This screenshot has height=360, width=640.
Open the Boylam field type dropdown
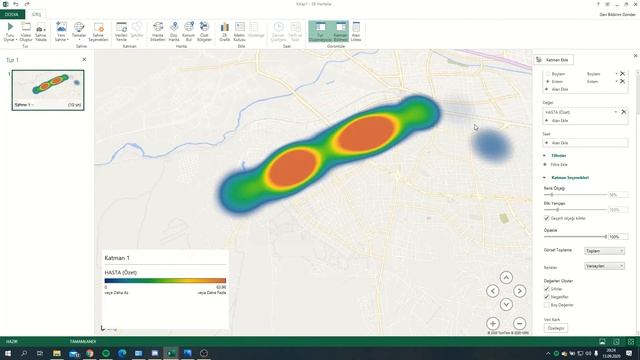click(x=616, y=74)
